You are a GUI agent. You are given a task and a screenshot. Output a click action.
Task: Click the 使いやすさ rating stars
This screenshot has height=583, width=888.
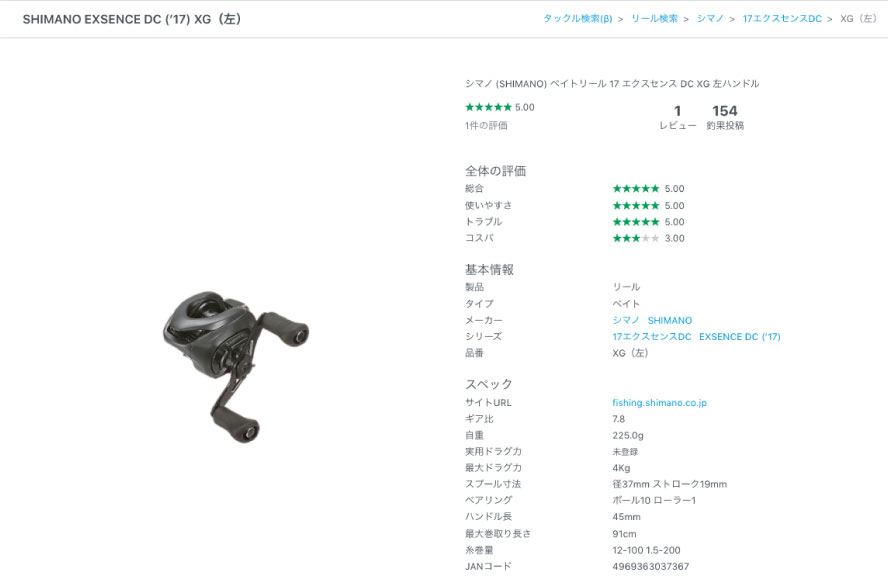(636, 206)
